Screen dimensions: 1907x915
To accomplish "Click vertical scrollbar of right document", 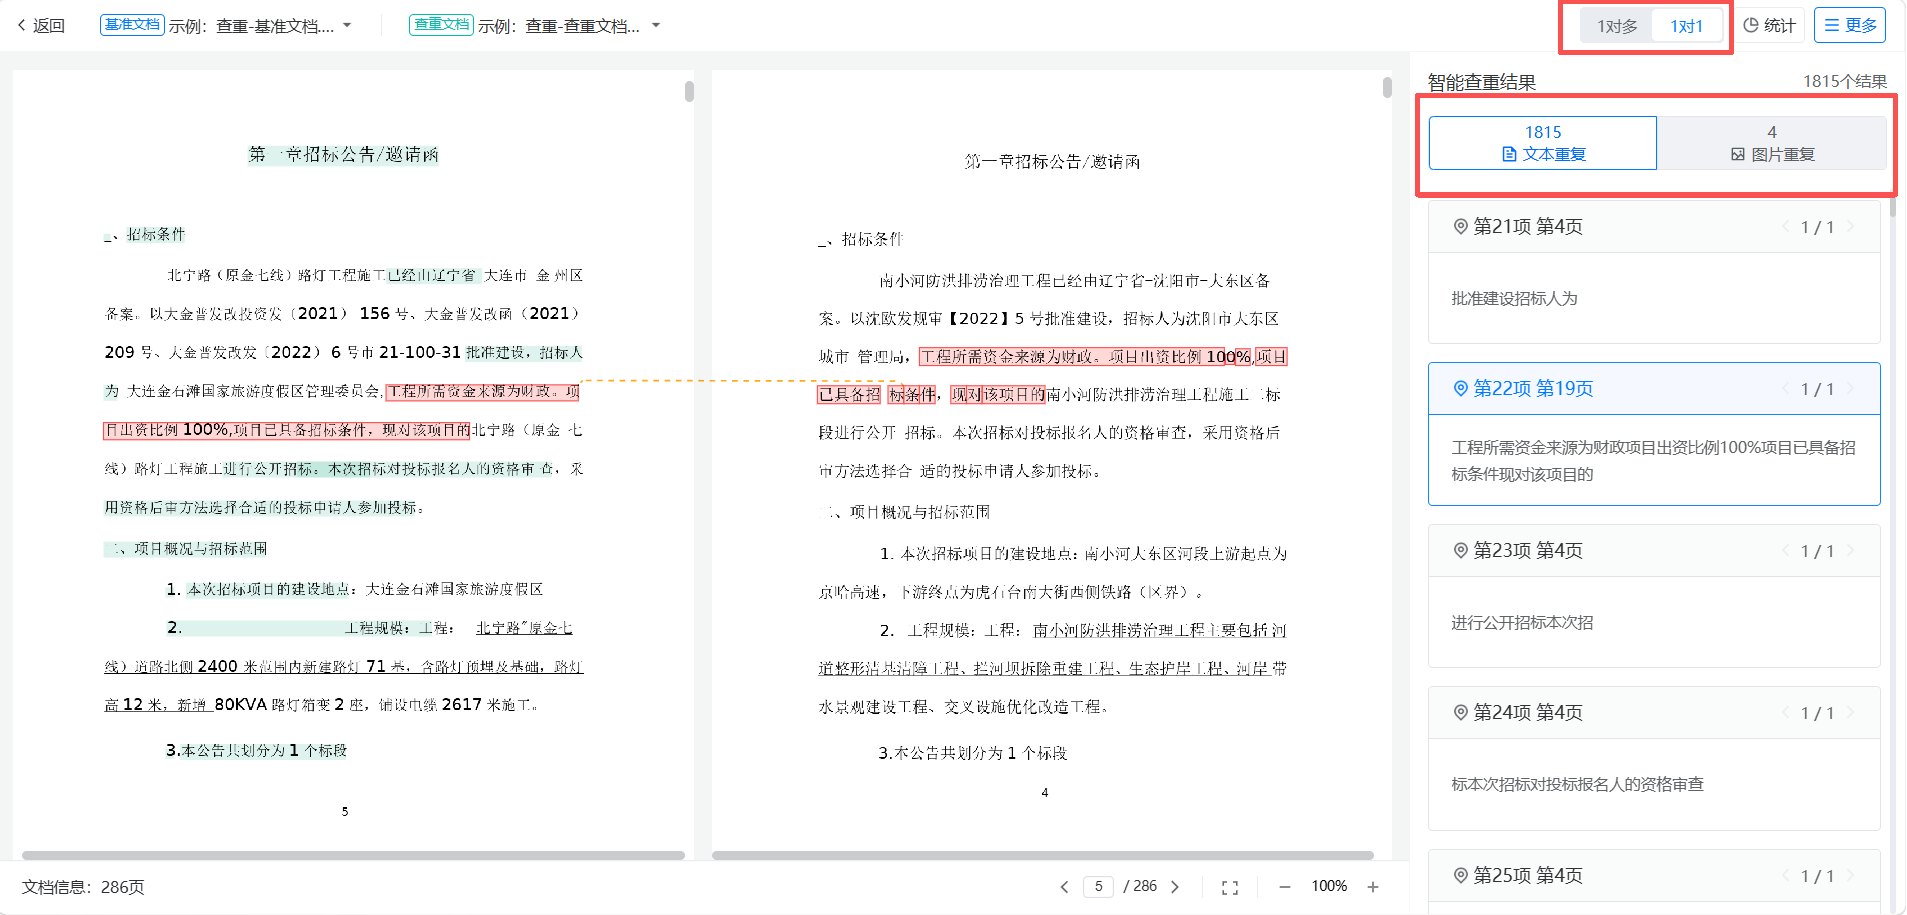I will 1387,87.
